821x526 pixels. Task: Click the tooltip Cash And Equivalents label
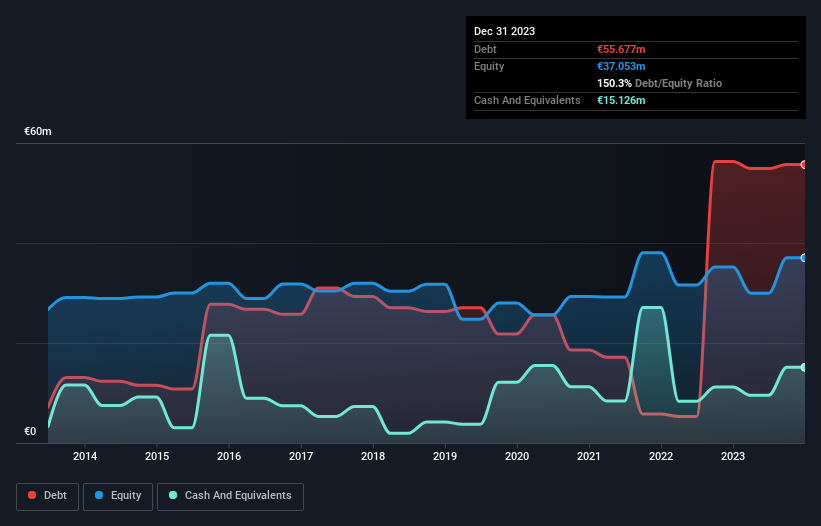(x=527, y=100)
